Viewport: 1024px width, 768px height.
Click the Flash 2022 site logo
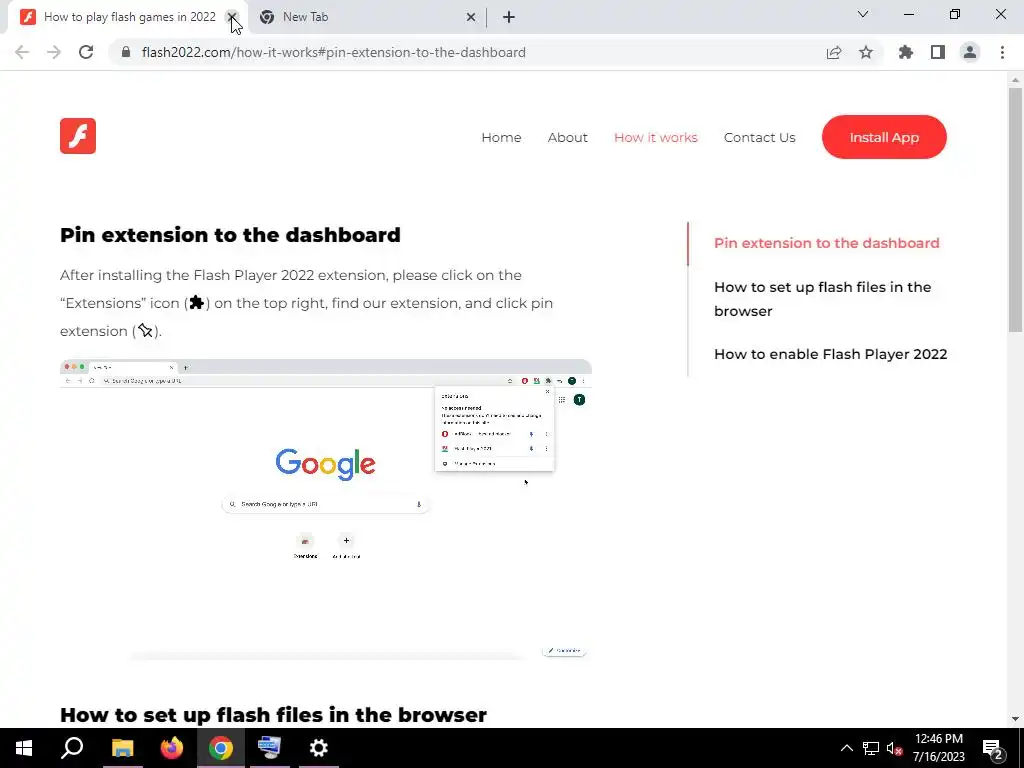pos(78,136)
